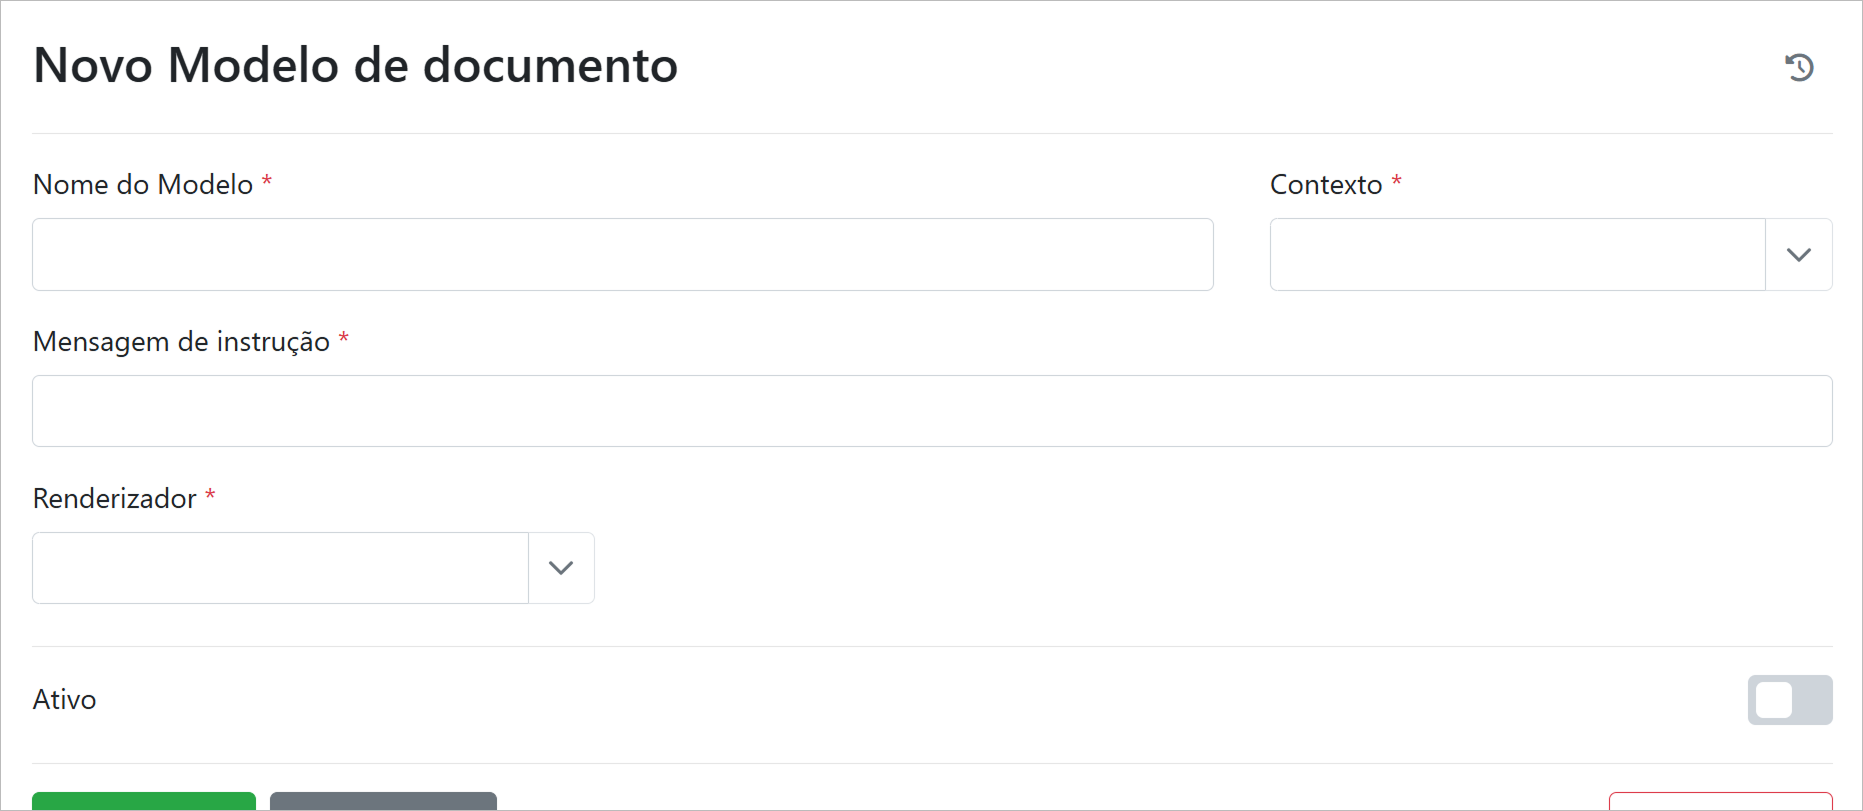Click the Nome do Modelo text field
This screenshot has width=1863, height=811.
[622, 255]
